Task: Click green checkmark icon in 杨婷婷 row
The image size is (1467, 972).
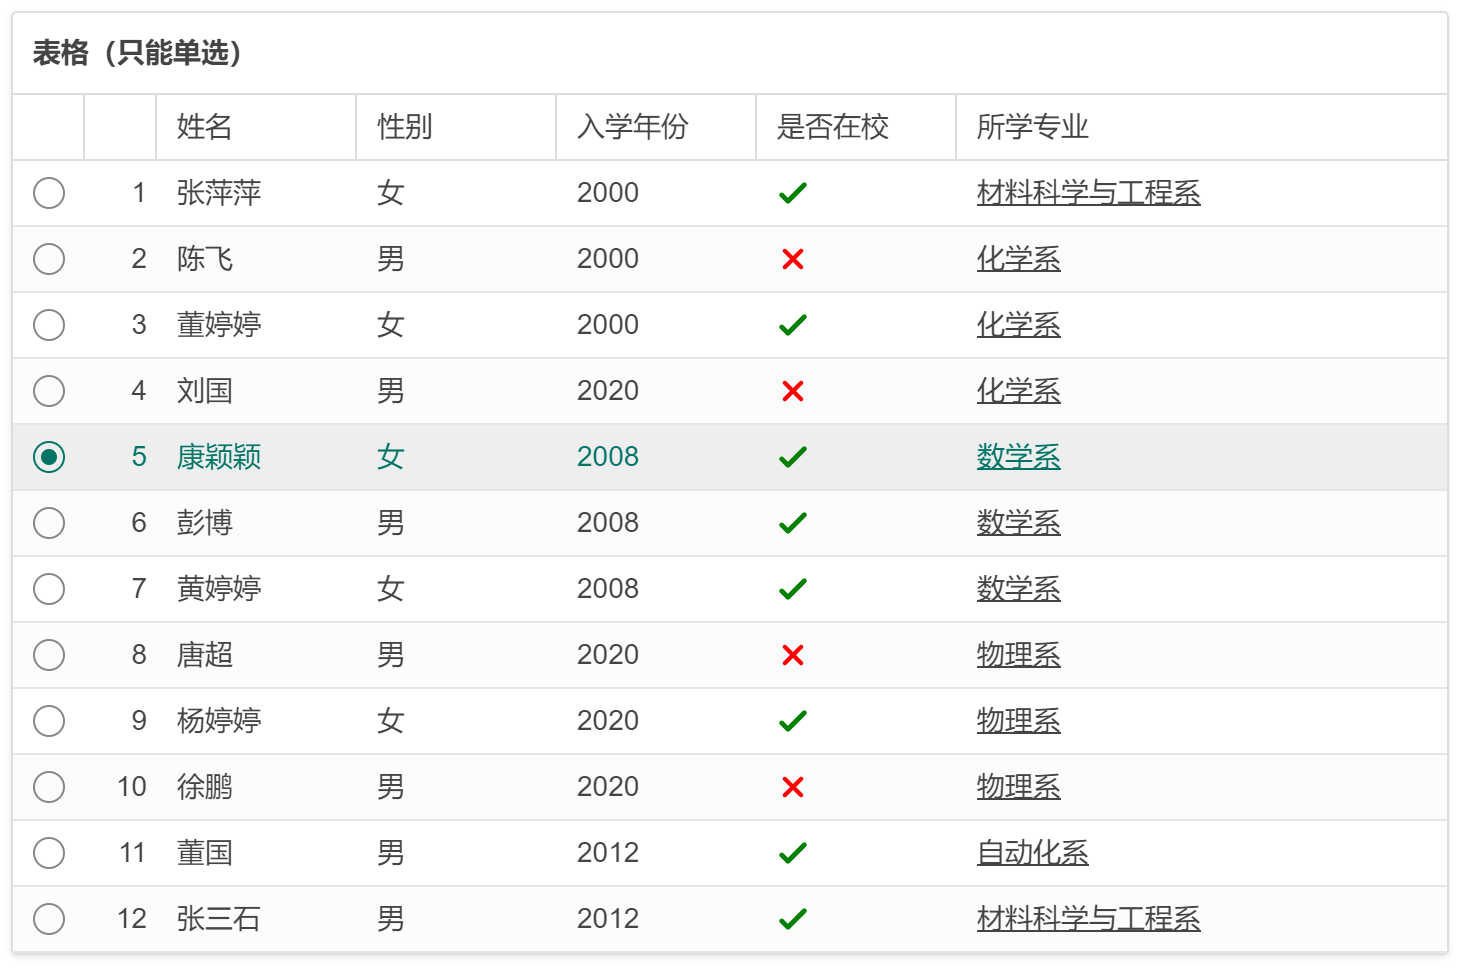Action: click(792, 721)
